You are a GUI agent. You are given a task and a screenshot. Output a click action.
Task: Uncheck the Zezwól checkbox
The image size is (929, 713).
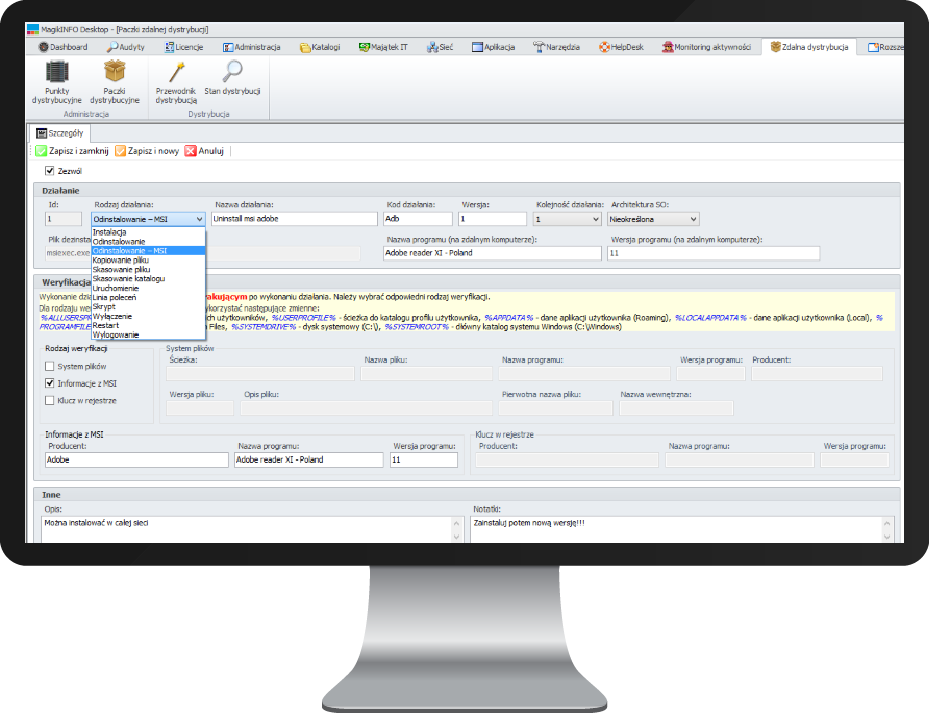click(50, 171)
